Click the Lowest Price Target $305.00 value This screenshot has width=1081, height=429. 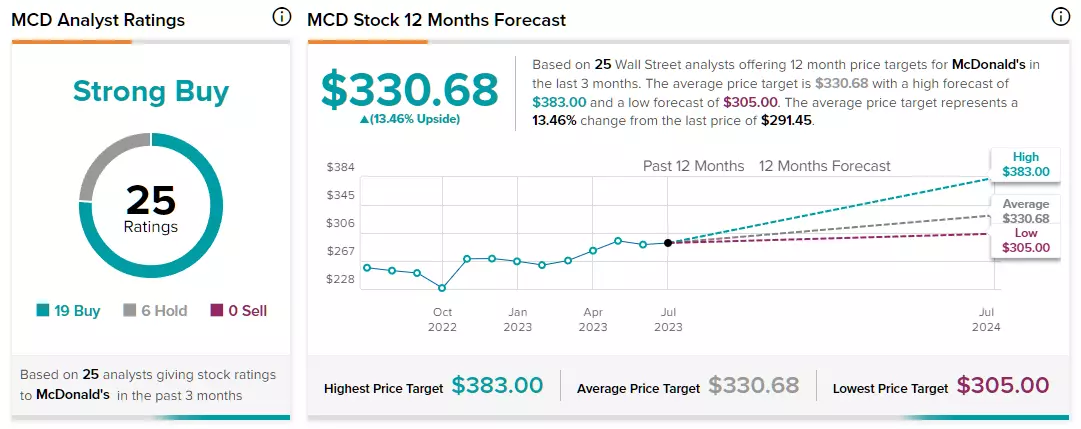1003,386
